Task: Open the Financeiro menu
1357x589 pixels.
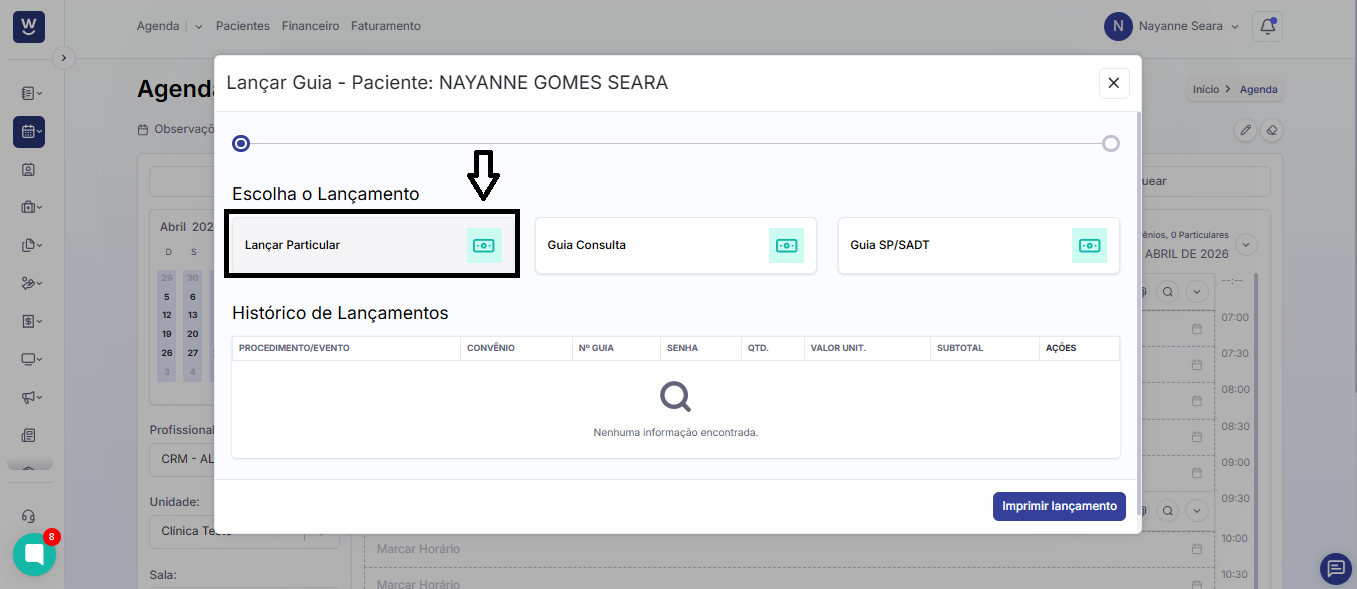Action: point(310,26)
